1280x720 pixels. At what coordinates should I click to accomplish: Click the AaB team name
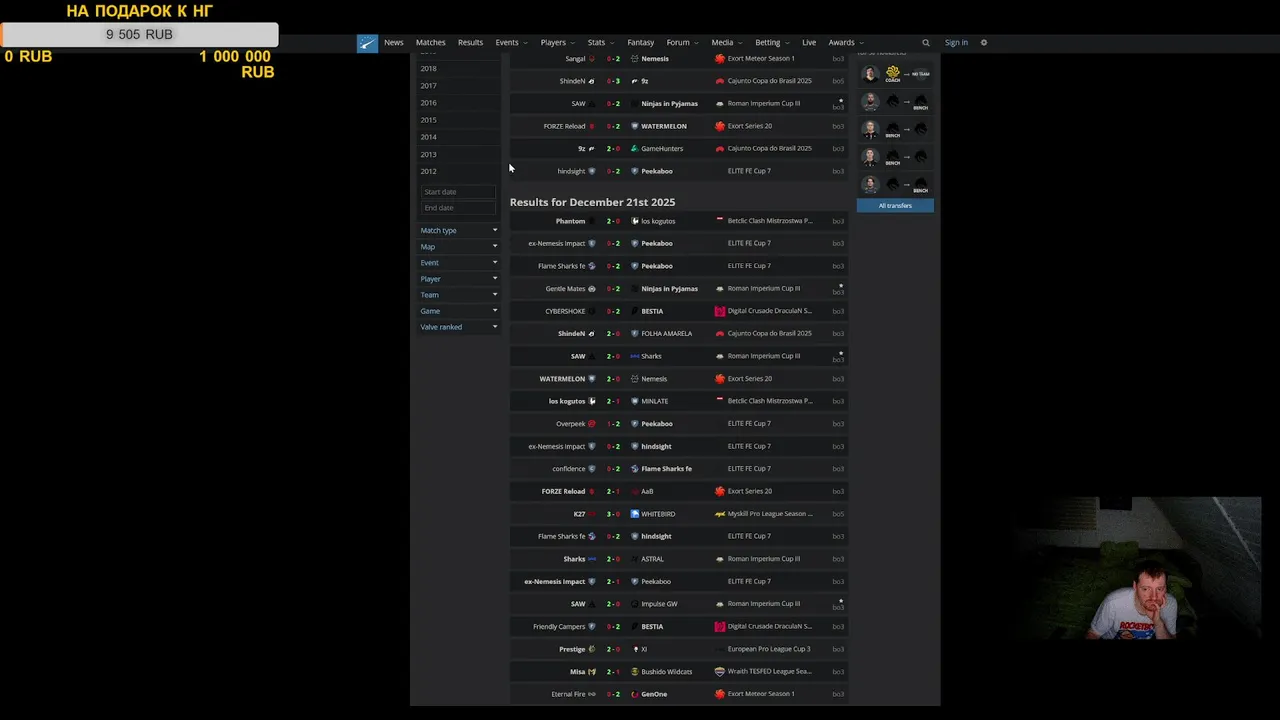pyautogui.click(x=647, y=491)
